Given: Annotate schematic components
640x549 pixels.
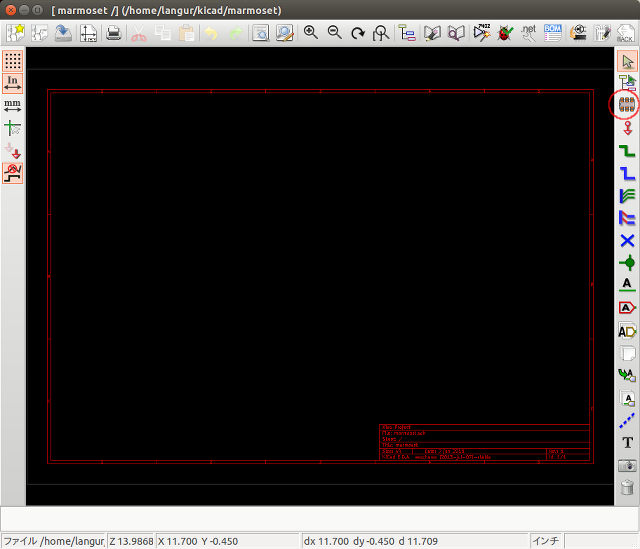Looking at the screenshot, I should (482, 33).
